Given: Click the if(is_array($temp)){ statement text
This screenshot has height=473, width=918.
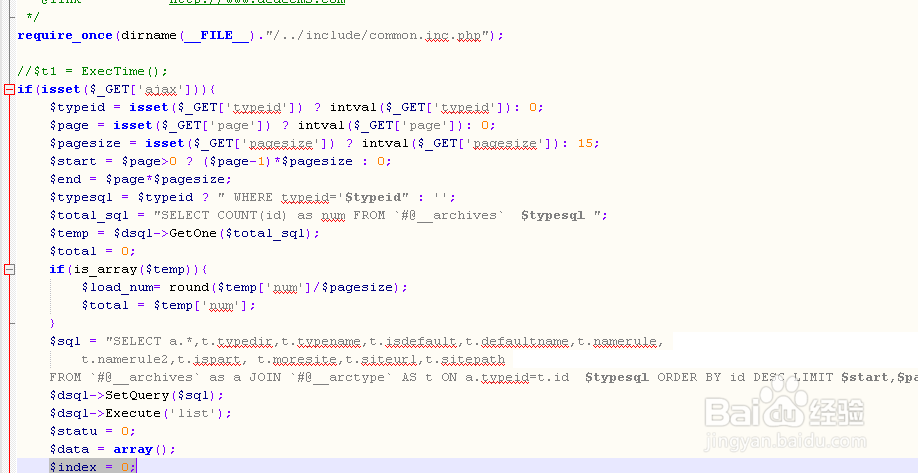Looking at the screenshot, I should tap(129, 269).
